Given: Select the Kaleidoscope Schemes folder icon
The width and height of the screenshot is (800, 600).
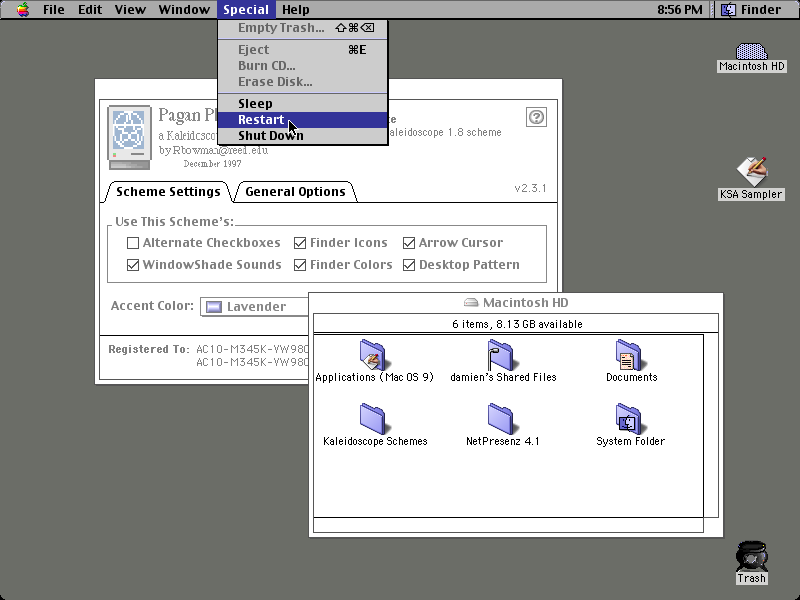Looking at the screenshot, I should point(374,418).
